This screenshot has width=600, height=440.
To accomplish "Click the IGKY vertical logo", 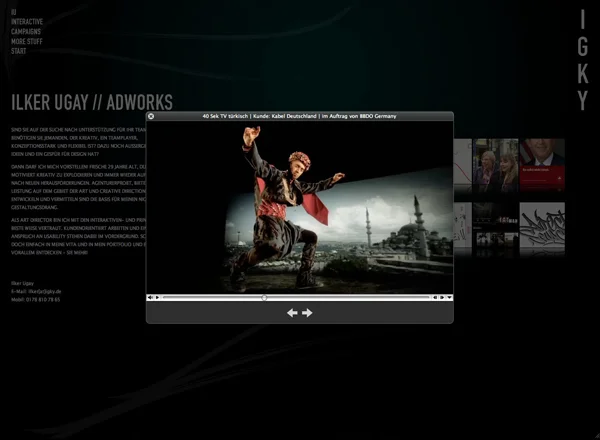I will pyautogui.click(x=582, y=60).
